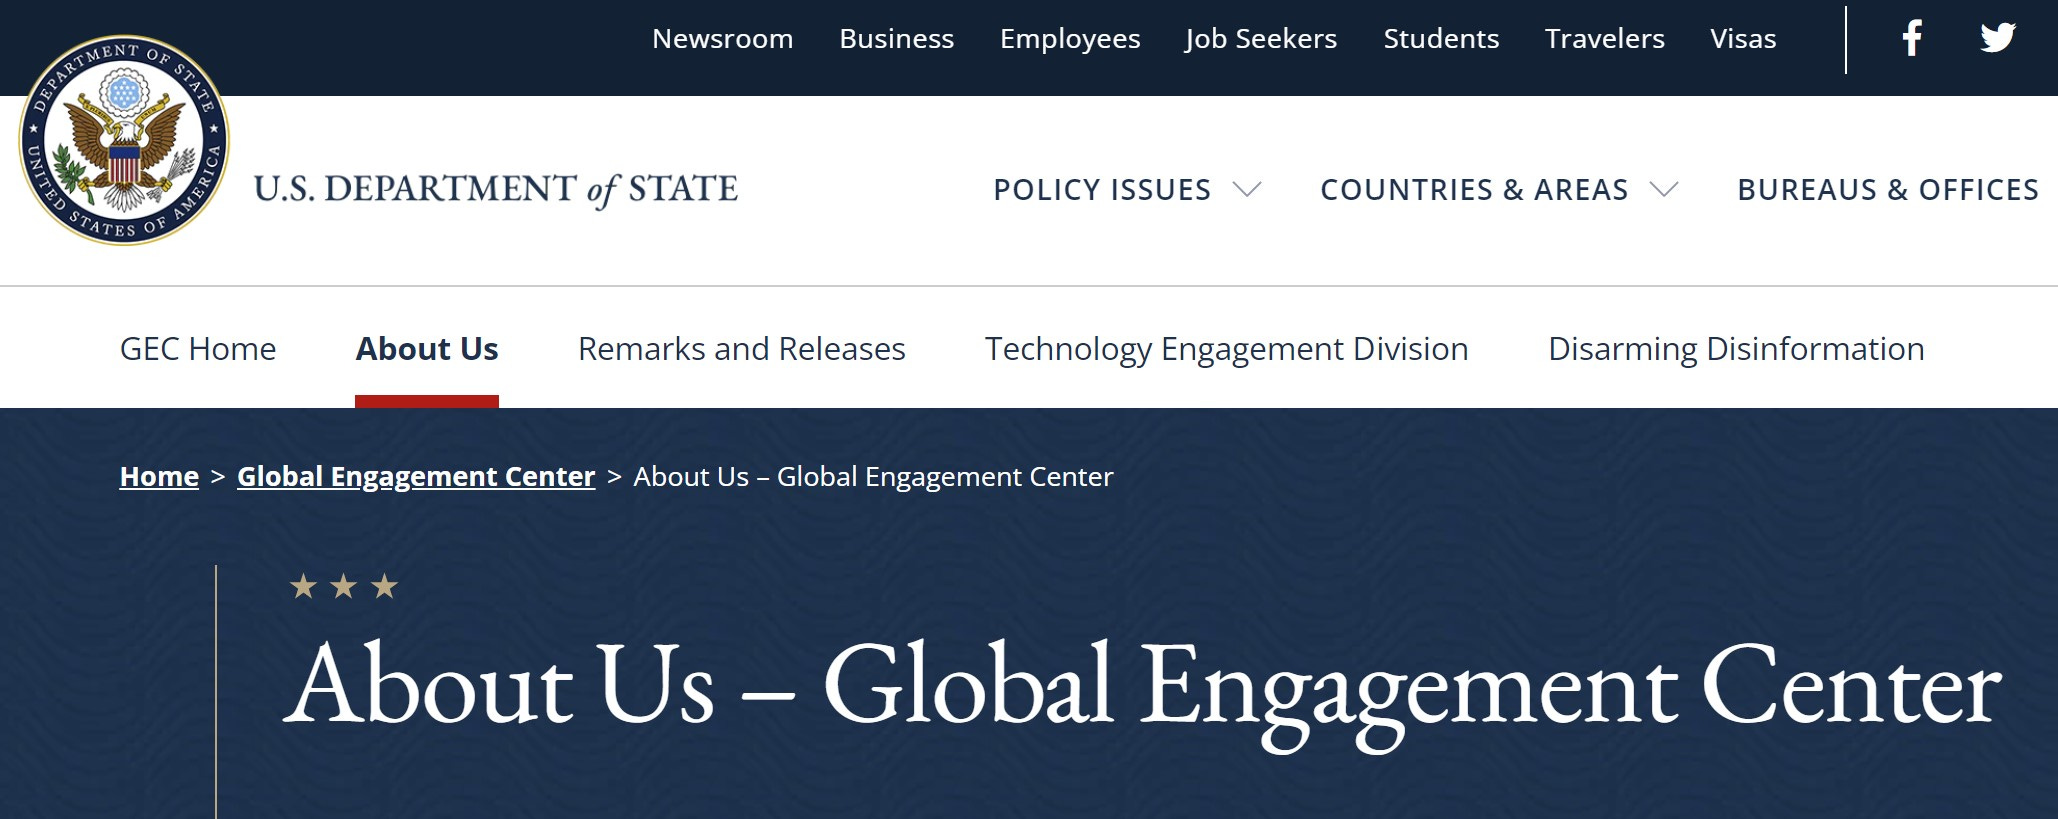Open the Visas link

point(1743,38)
